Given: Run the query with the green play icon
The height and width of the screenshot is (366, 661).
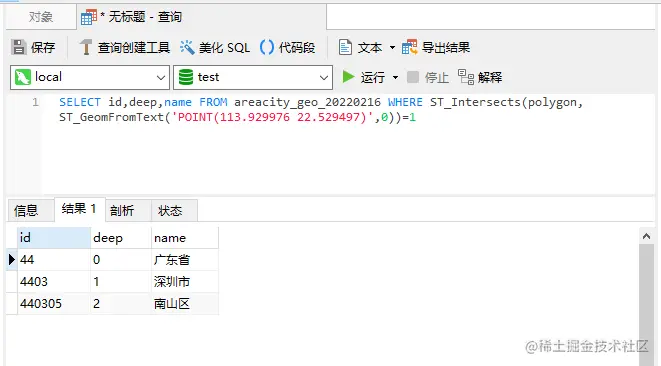Looking at the screenshot, I should pos(348,77).
